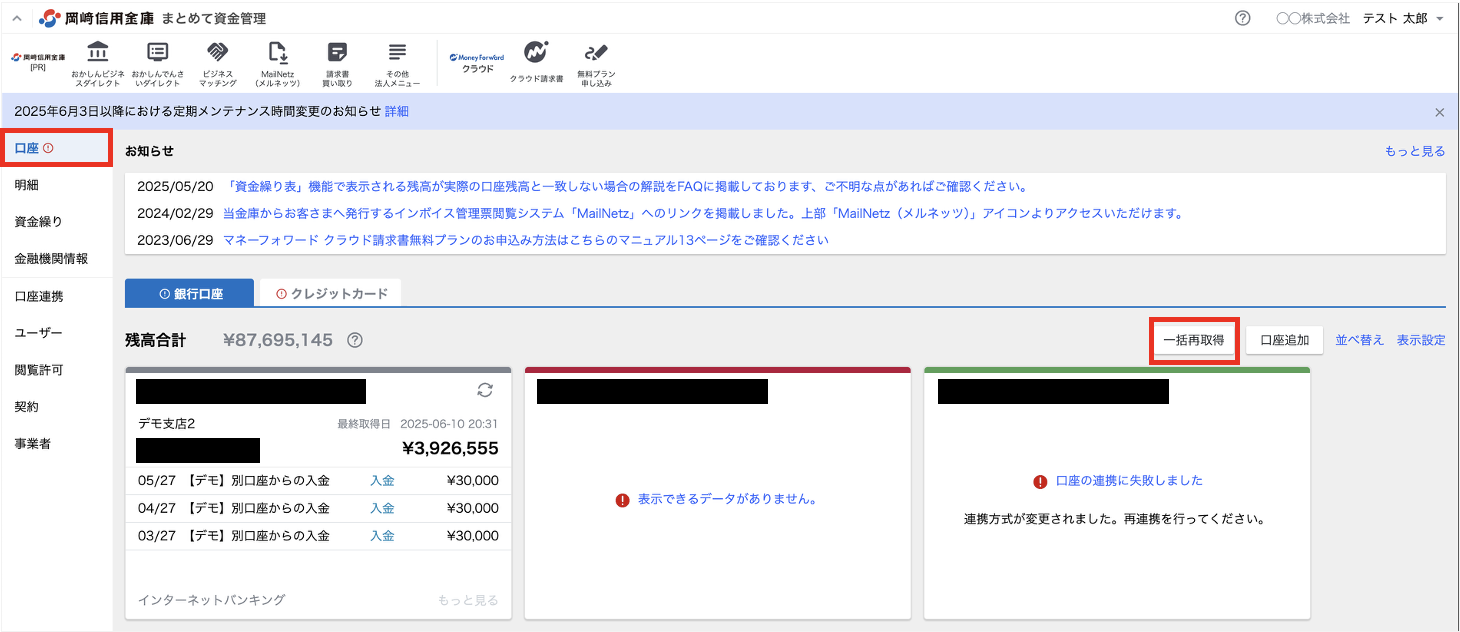Refresh the デモ支店2 account card
This screenshot has height=632, width=1460.
485,390
